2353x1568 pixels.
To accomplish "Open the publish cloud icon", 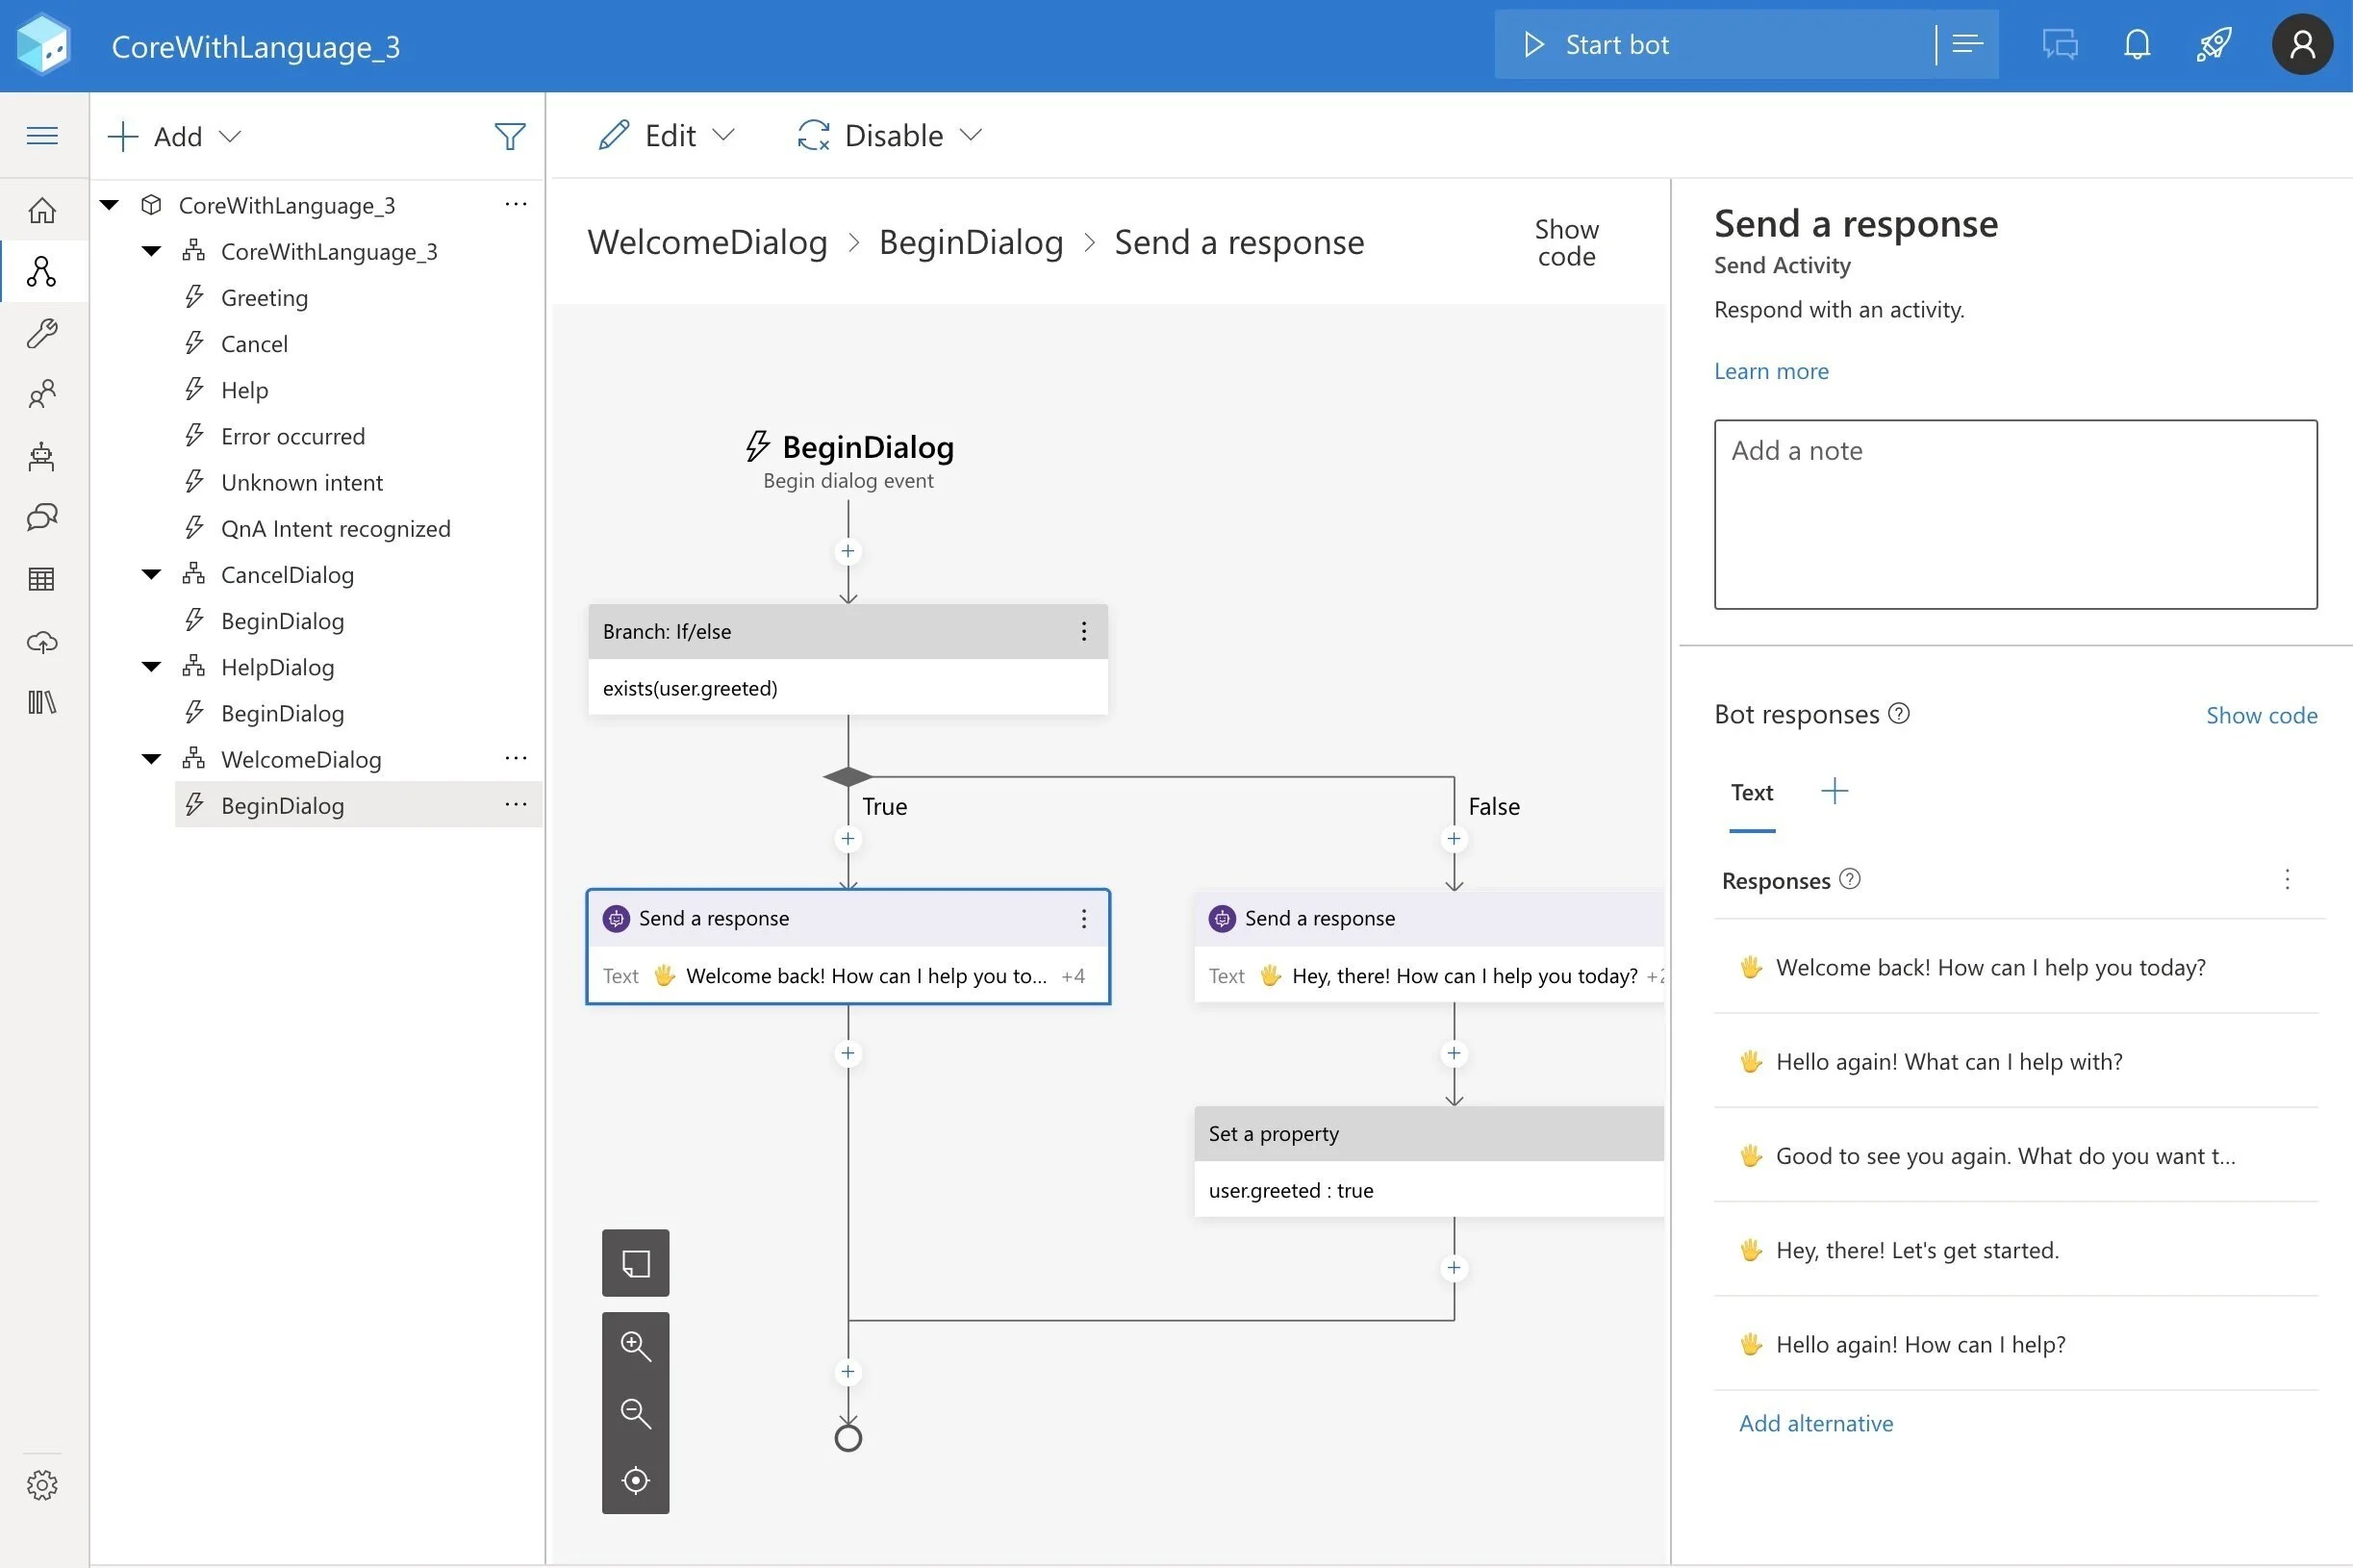I will [42, 641].
